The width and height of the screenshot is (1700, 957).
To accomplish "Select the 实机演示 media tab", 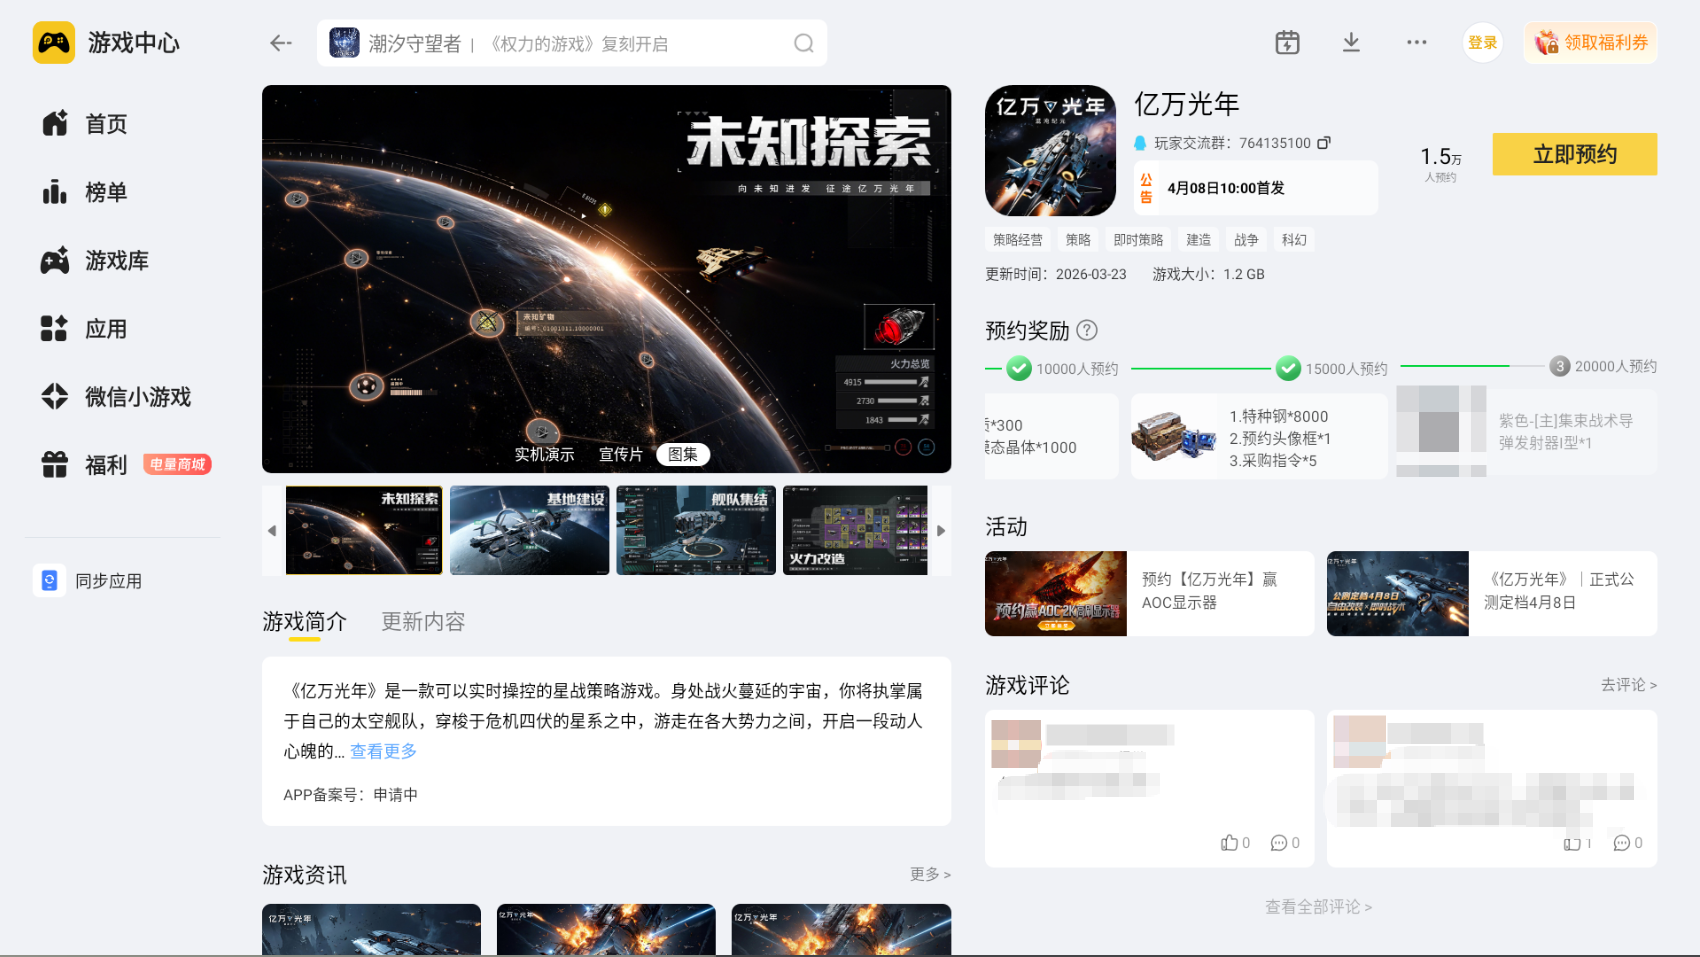I will point(545,455).
